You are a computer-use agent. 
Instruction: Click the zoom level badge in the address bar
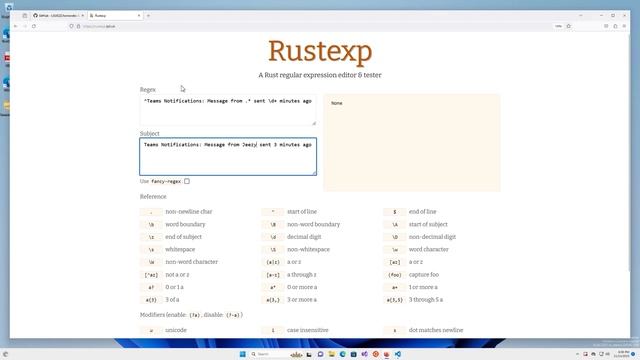pyautogui.click(x=558, y=26)
